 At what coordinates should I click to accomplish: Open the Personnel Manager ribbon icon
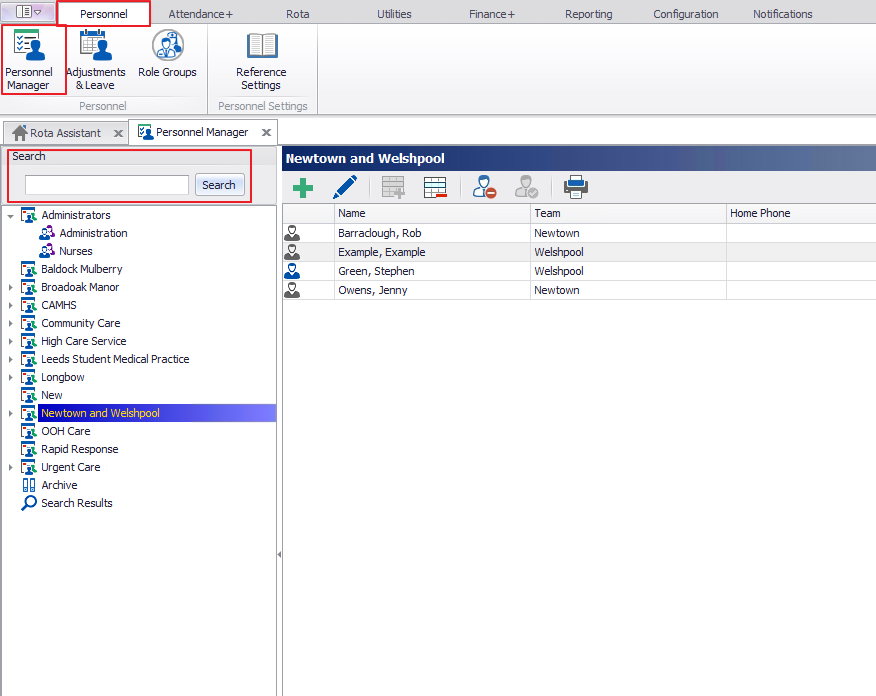point(31,57)
